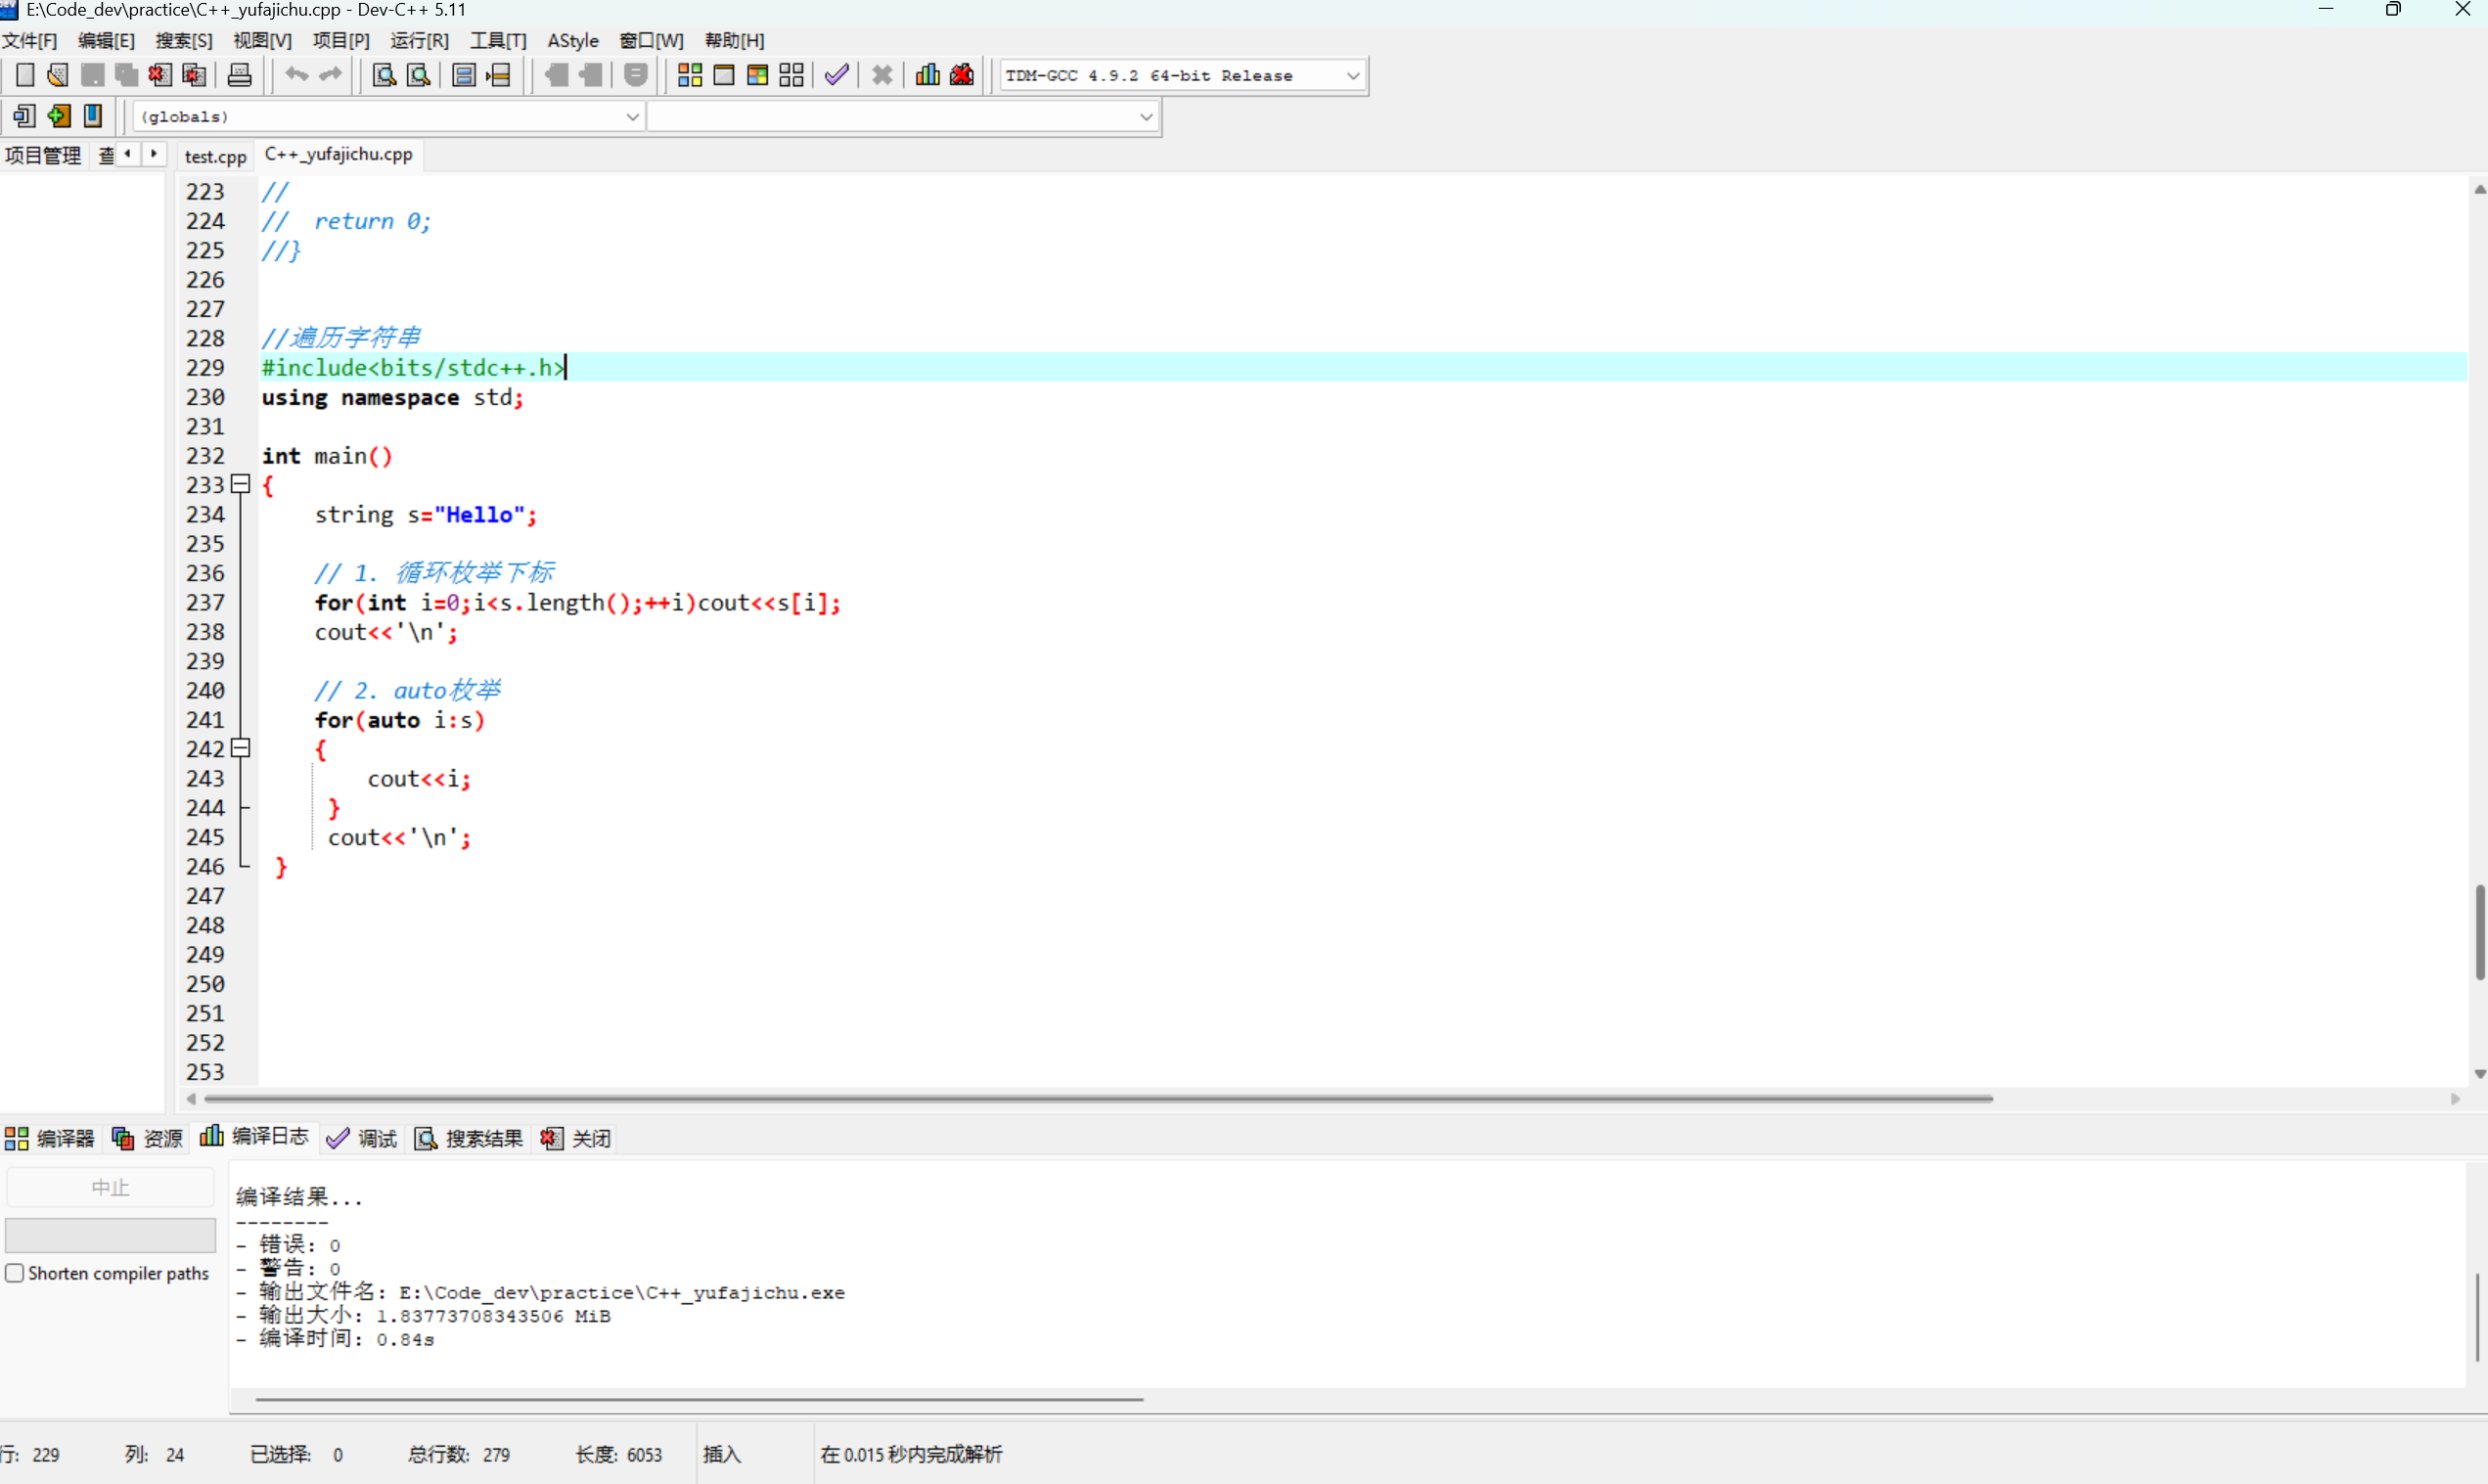Open the 运行[R] menu
Image resolution: width=2488 pixels, height=1484 pixels.
[419, 41]
